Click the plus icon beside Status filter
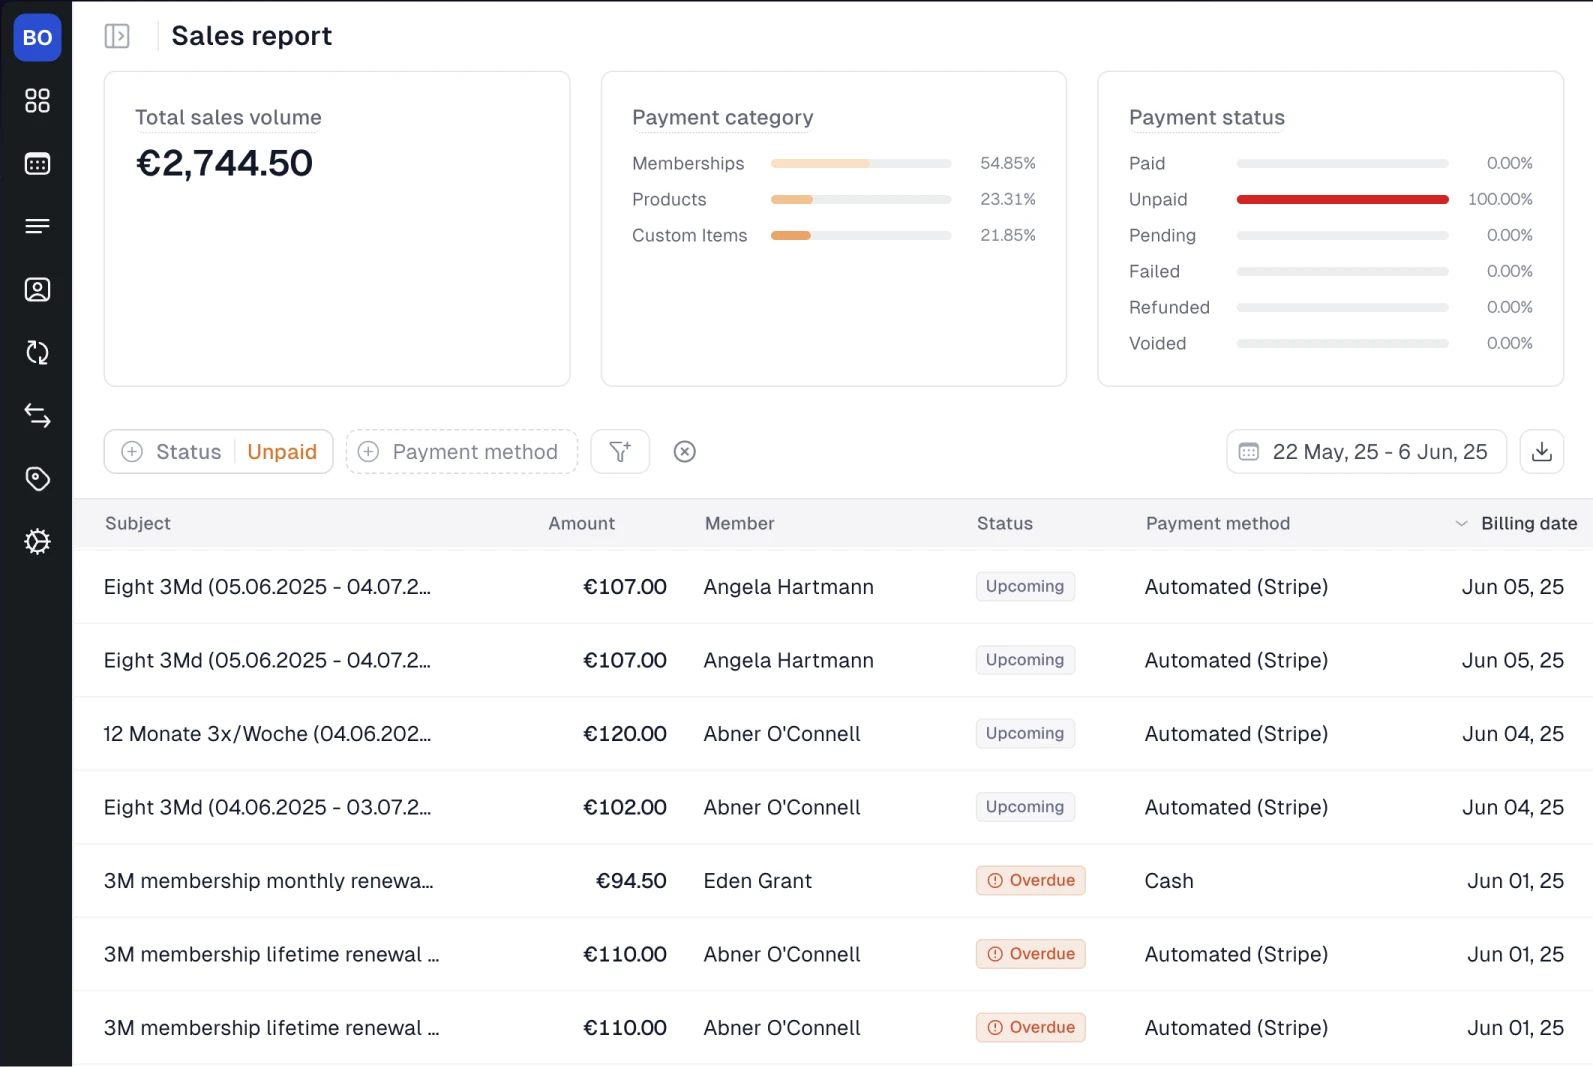 pos(132,452)
